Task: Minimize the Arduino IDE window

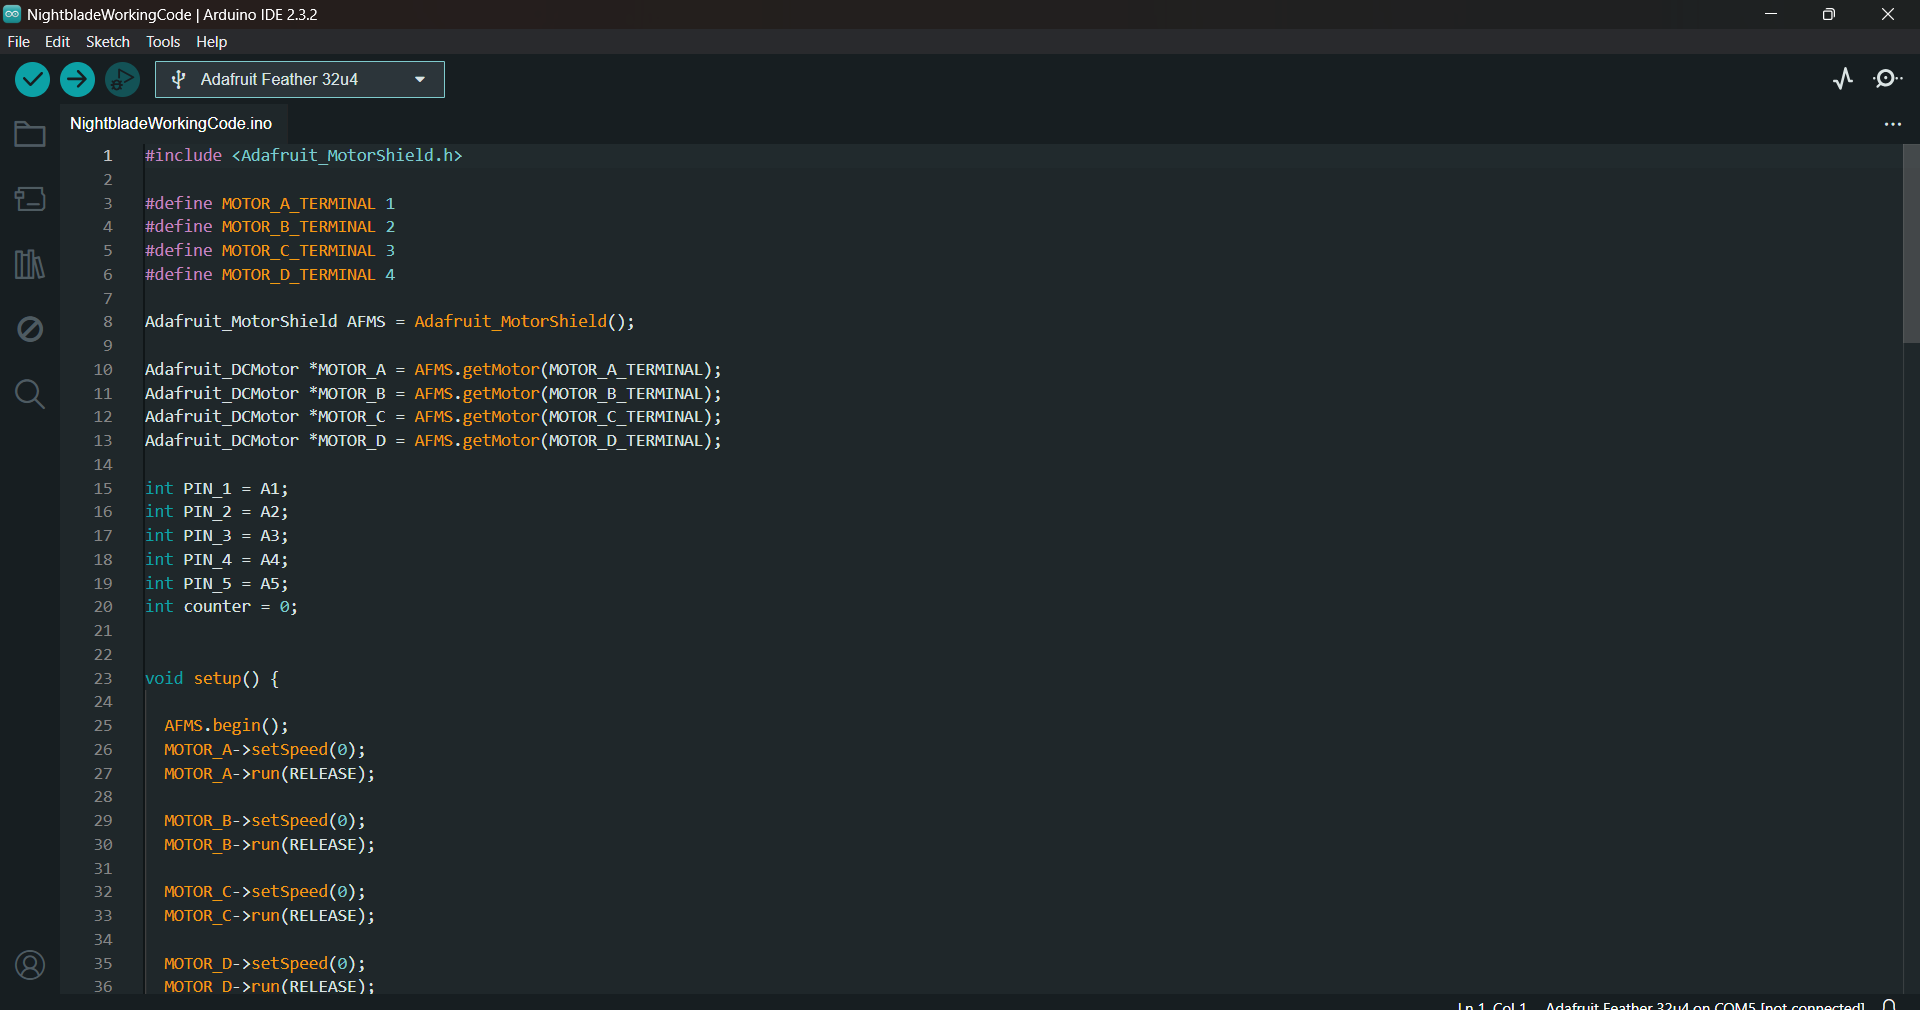Action: tap(1771, 14)
